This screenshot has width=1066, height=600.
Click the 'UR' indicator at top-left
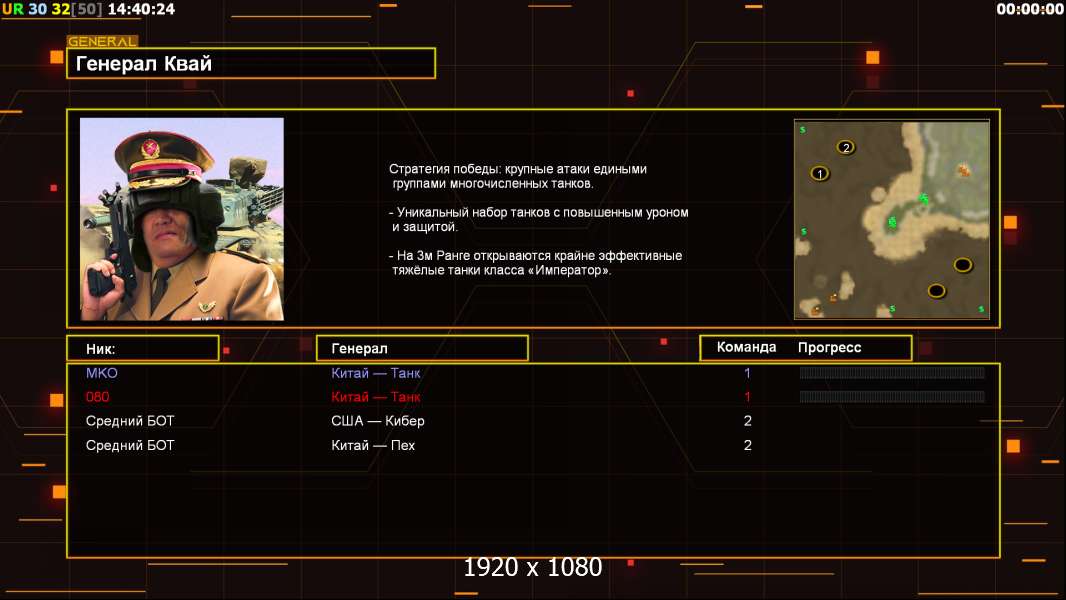pos(12,9)
